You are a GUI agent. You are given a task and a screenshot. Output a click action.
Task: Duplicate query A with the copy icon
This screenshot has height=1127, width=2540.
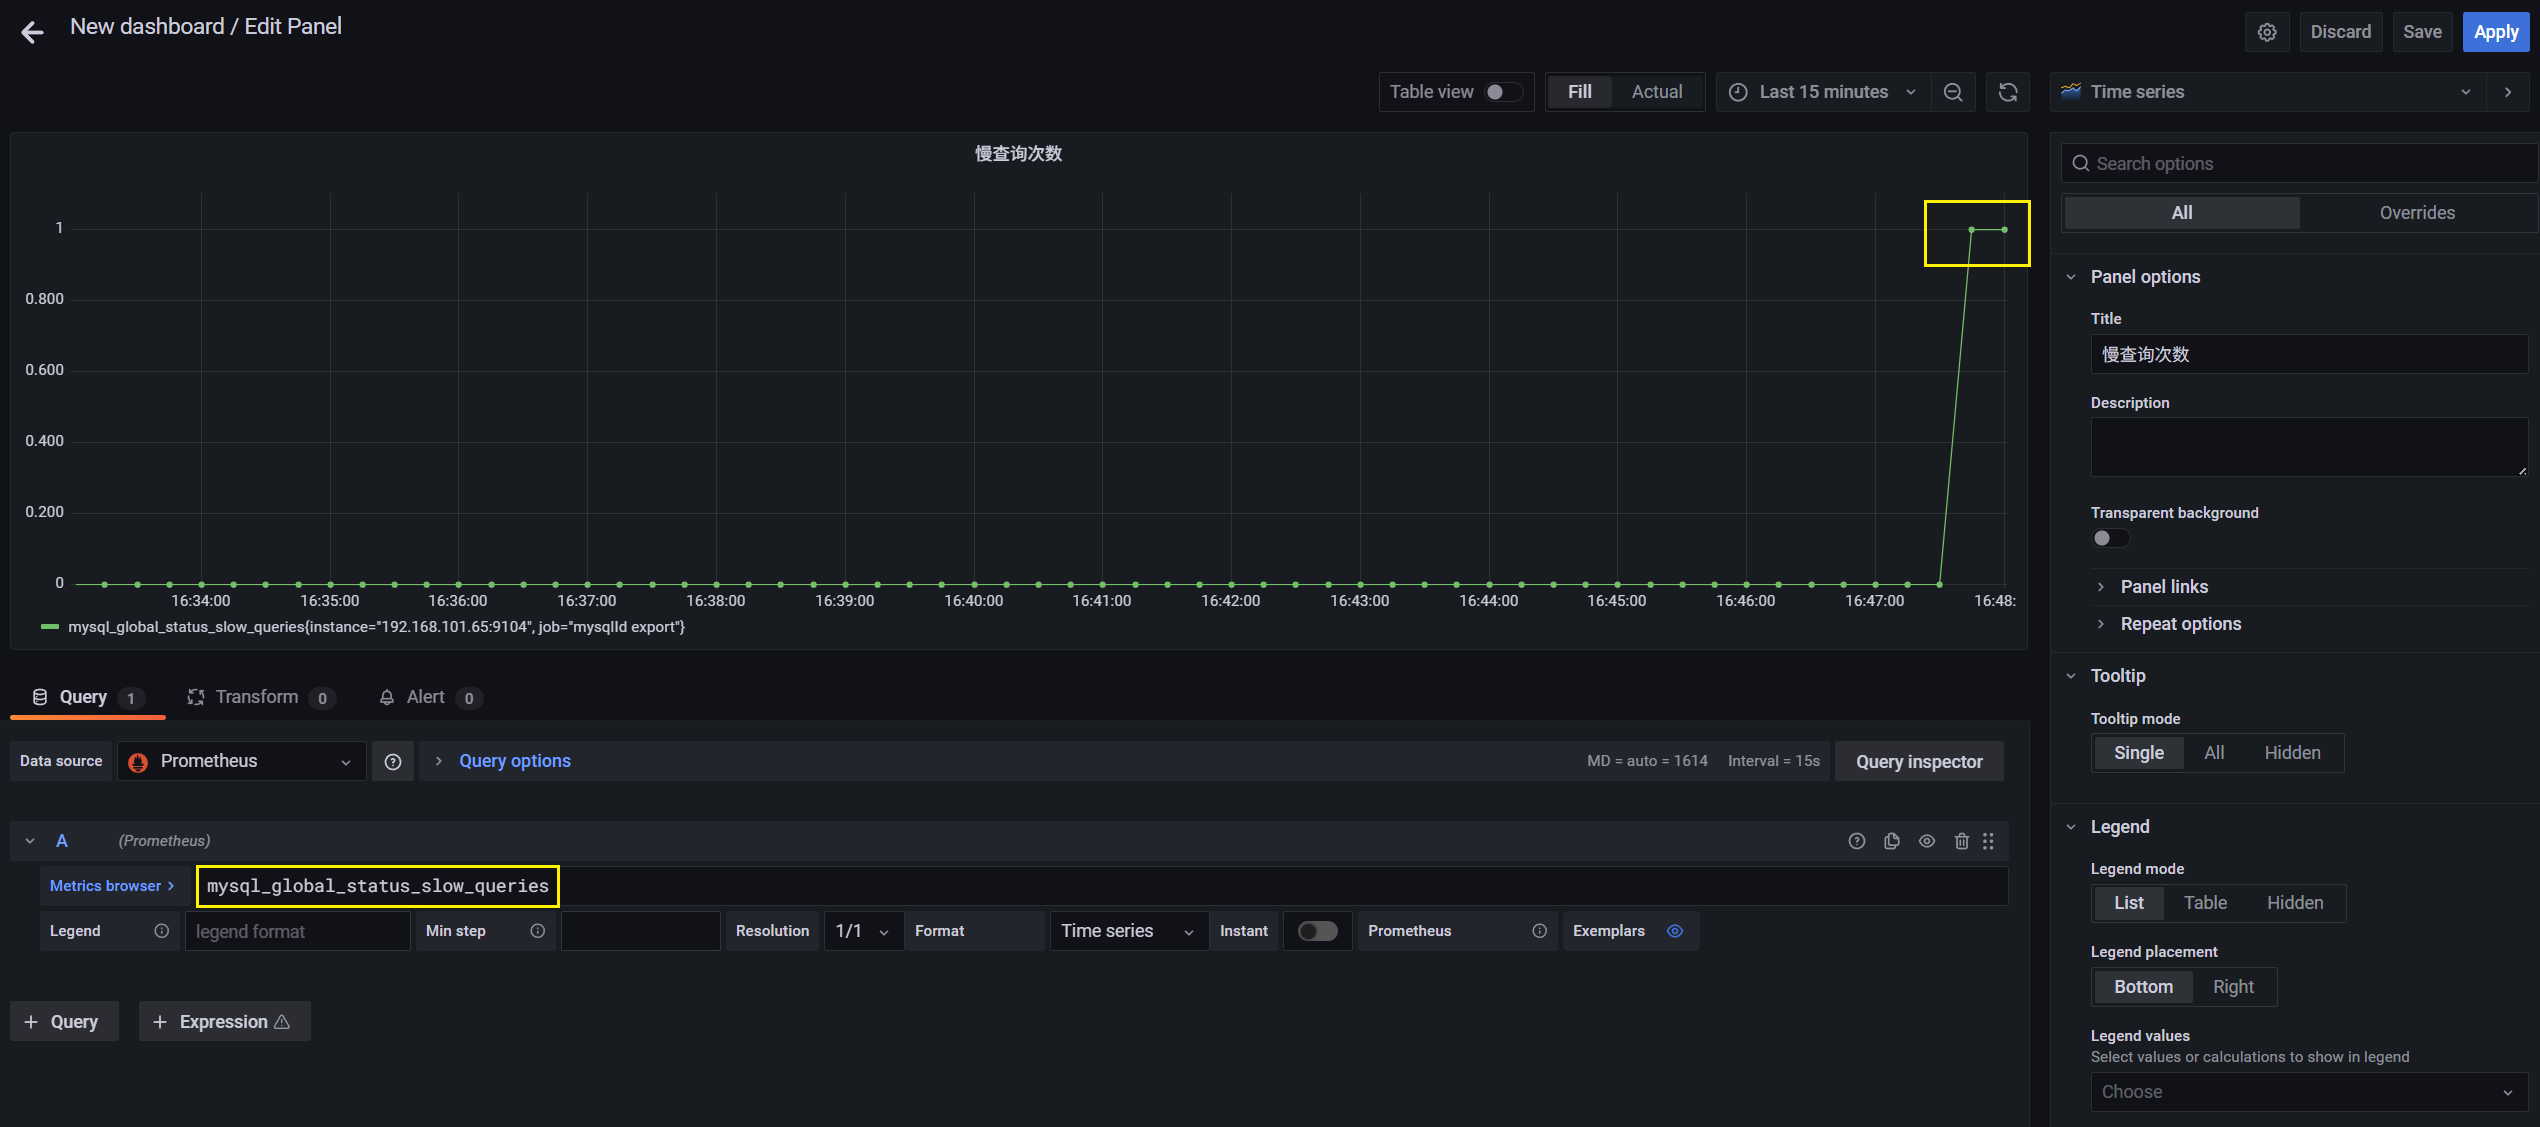click(x=1891, y=841)
